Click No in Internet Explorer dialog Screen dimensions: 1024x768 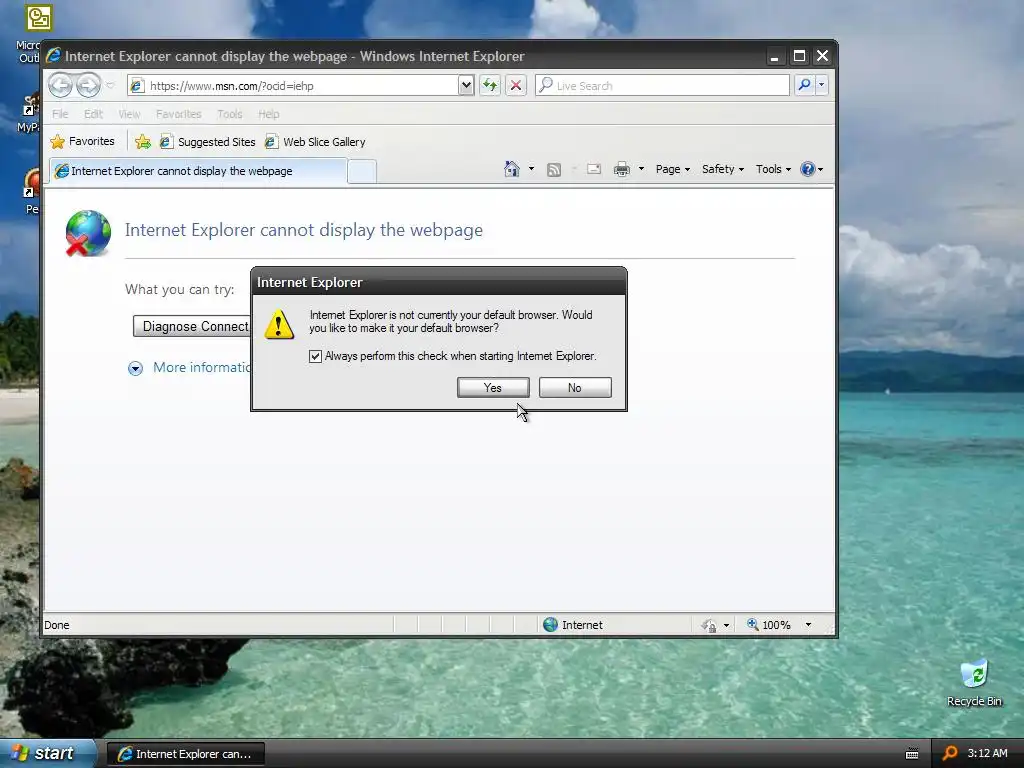click(575, 387)
